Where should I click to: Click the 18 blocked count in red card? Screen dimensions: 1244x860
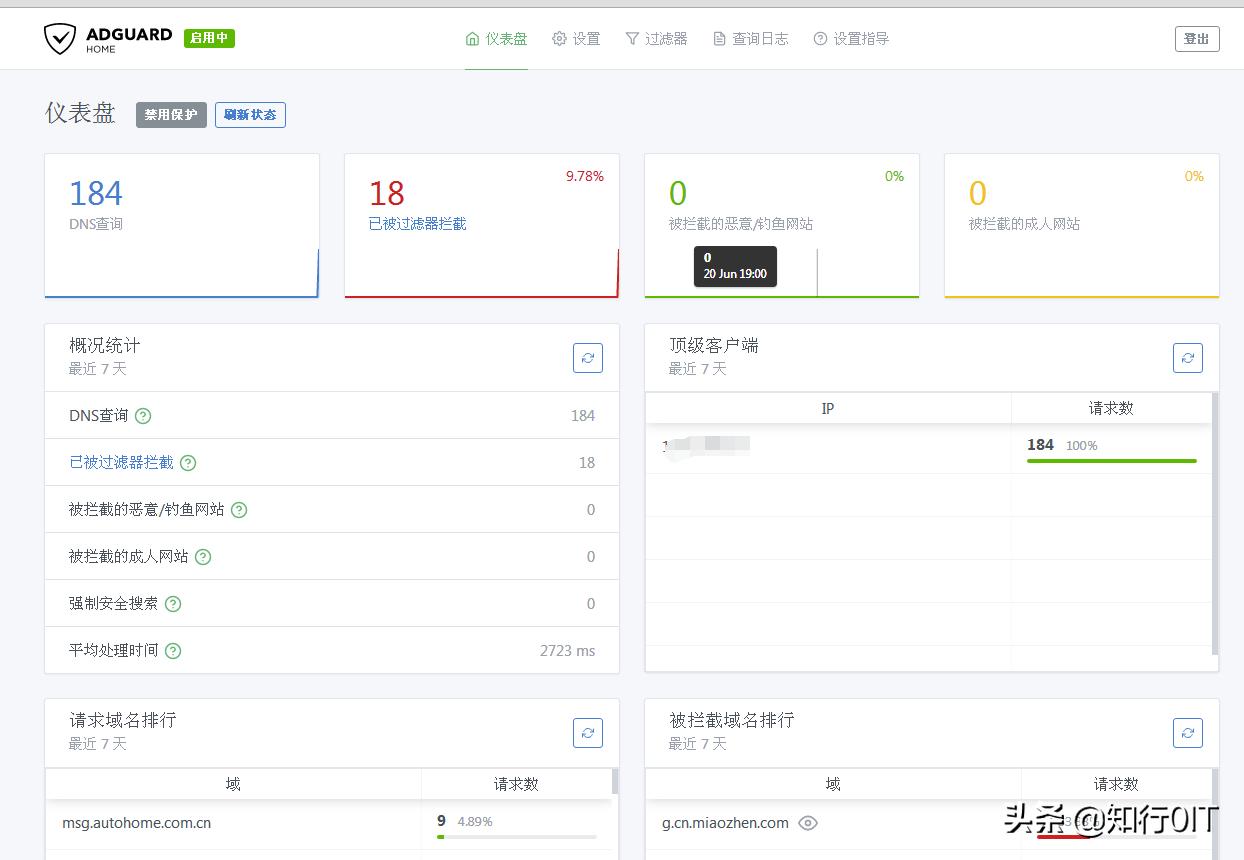tap(387, 193)
